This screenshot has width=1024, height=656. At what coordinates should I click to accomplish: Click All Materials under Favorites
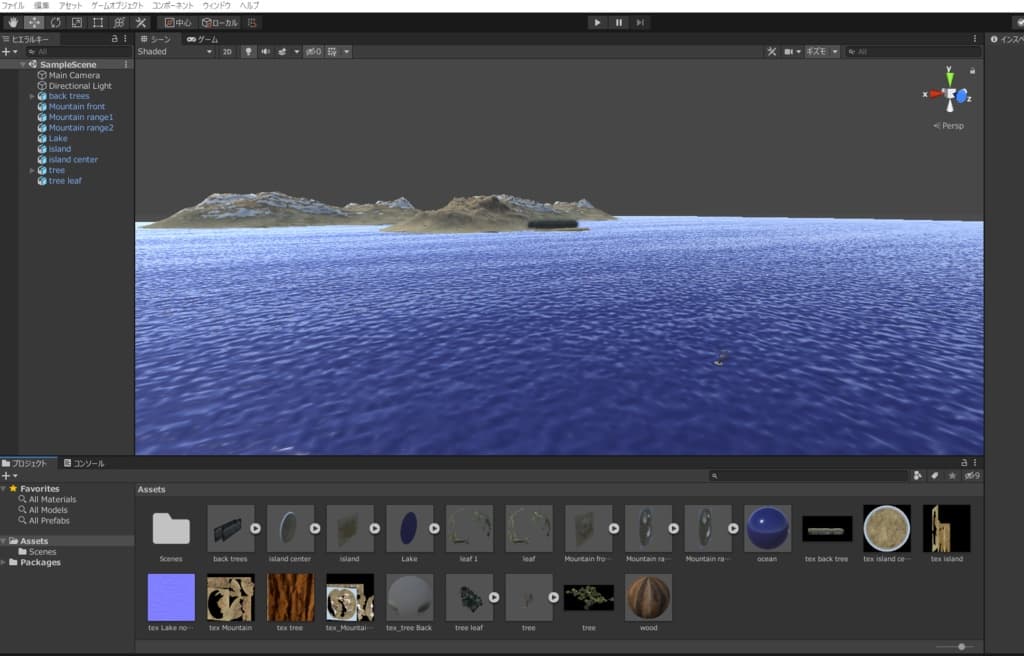tap(52, 499)
